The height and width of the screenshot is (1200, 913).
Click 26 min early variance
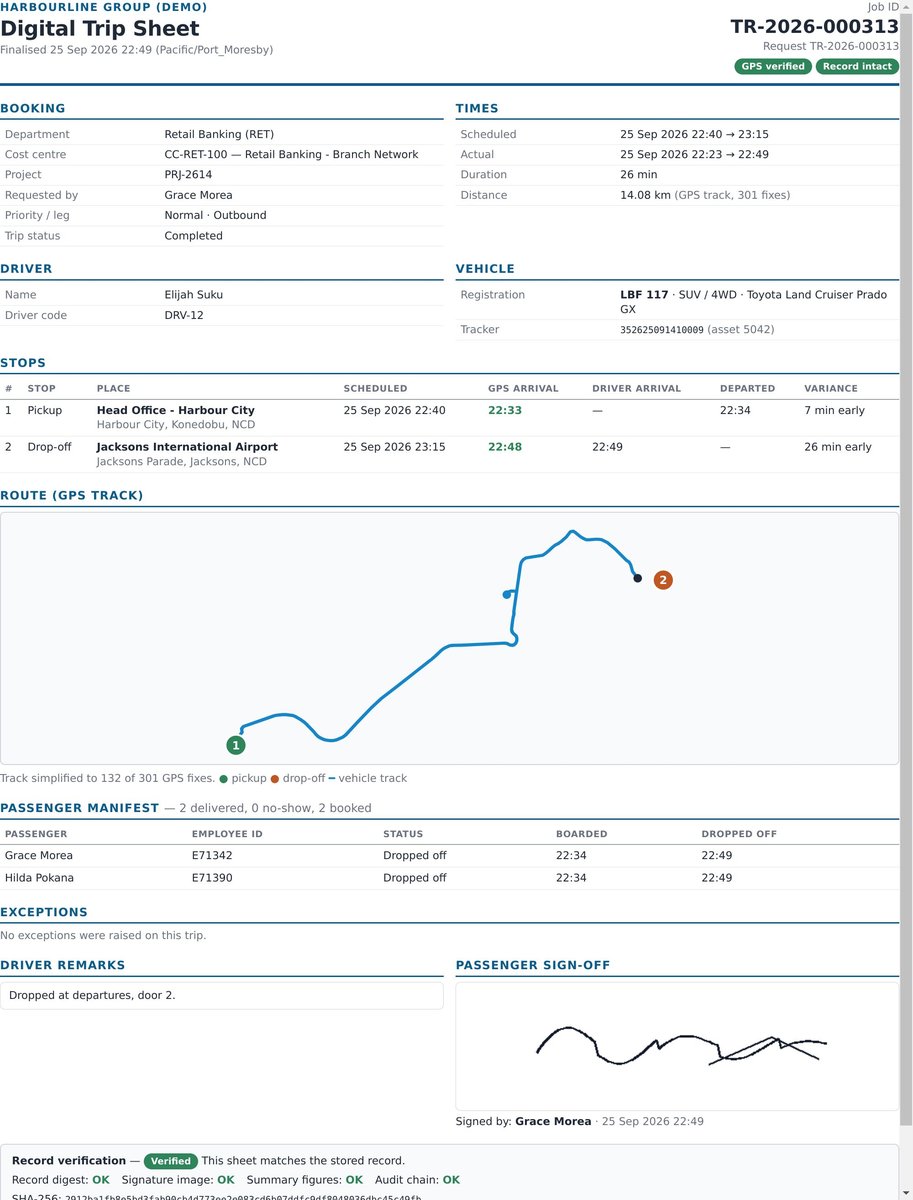[838, 447]
